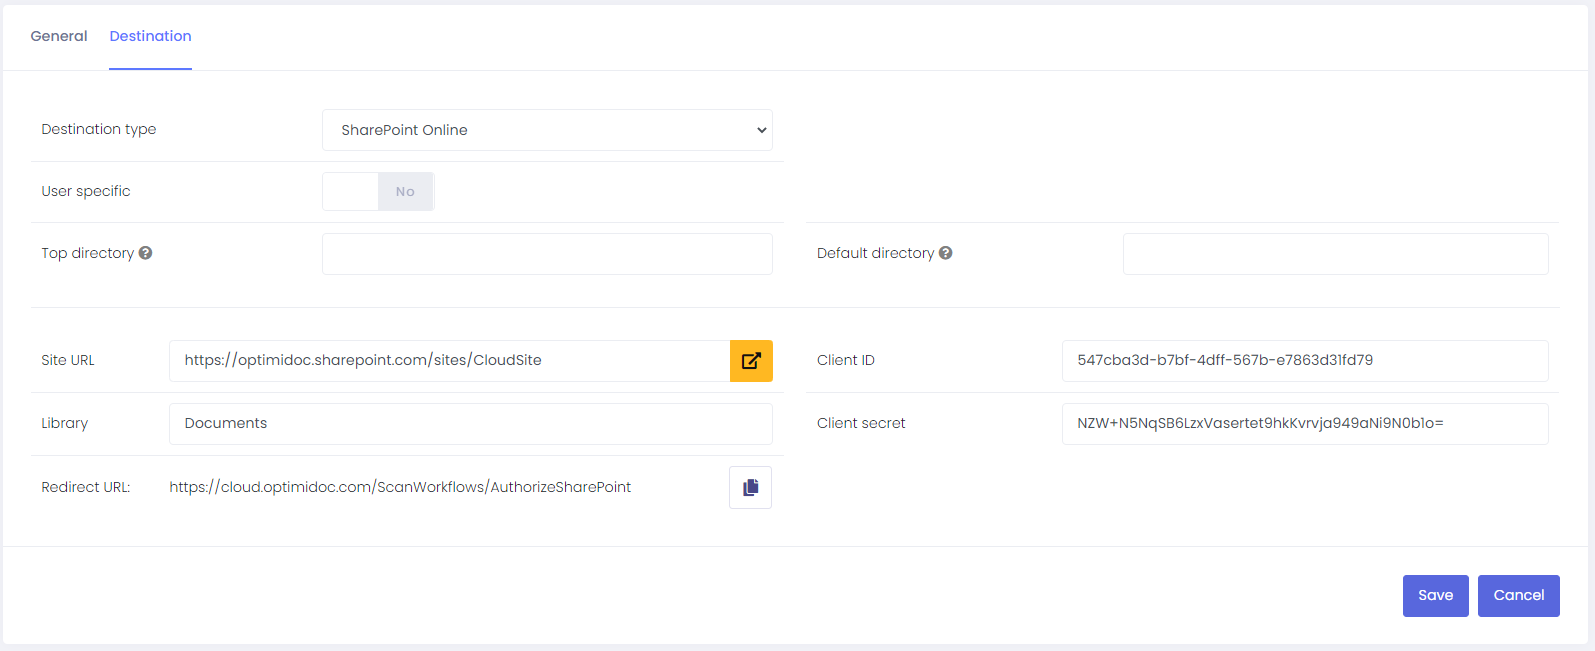Focus the Top directory input field
This screenshot has width=1595, height=651.
[x=547, y=254]
